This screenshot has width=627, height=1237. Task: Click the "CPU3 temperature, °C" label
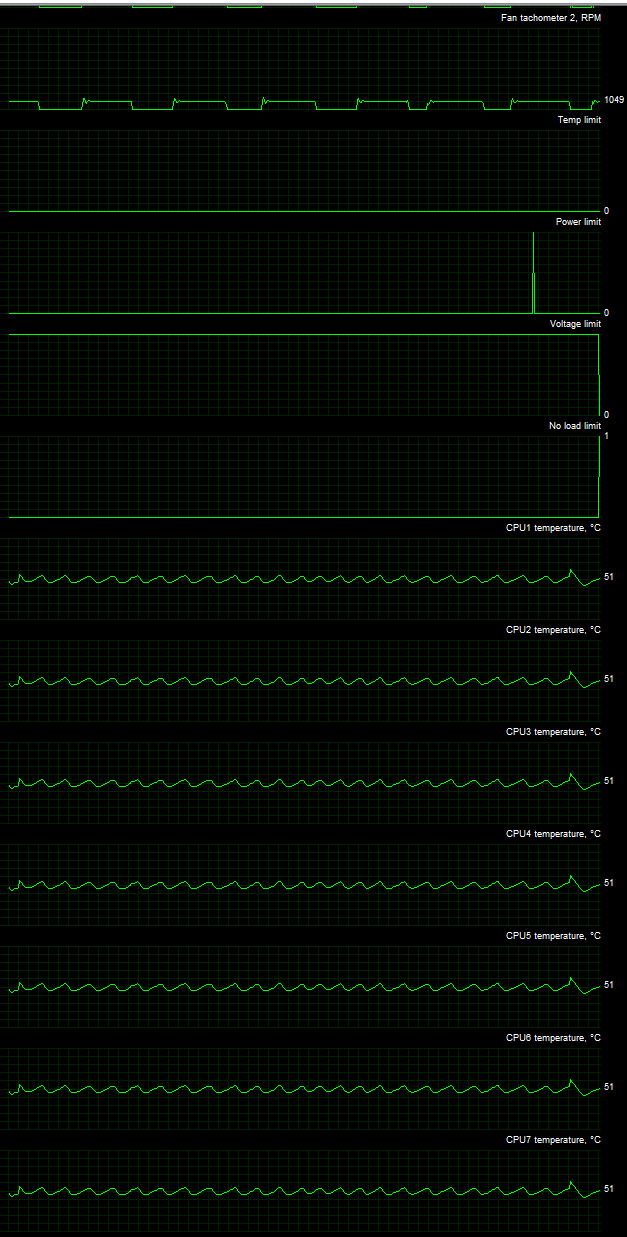(553, 732)
